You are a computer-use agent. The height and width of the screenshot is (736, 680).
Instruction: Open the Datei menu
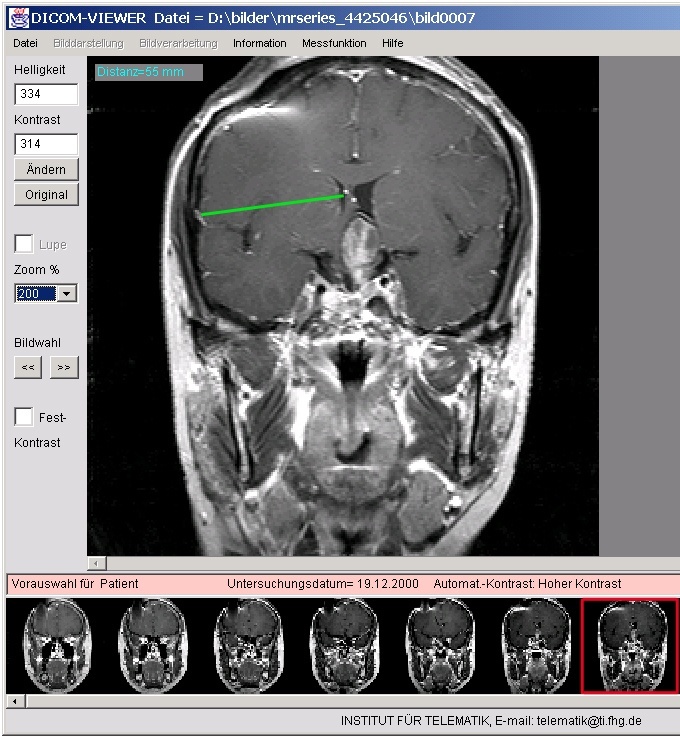[26, 44]
